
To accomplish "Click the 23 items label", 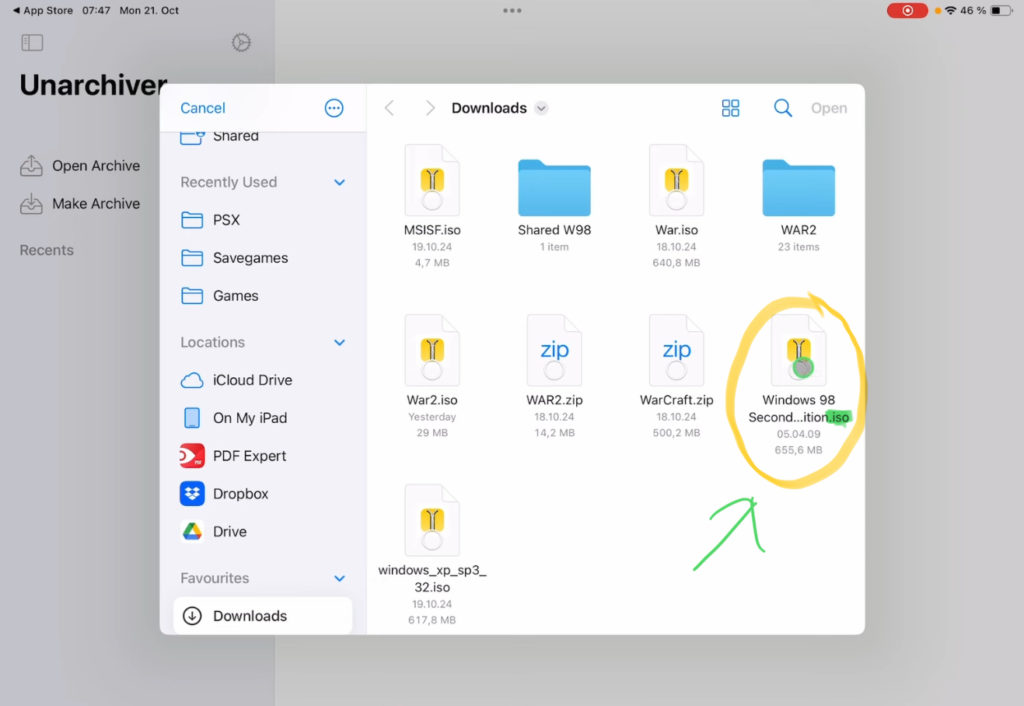I will coord(799,247).
